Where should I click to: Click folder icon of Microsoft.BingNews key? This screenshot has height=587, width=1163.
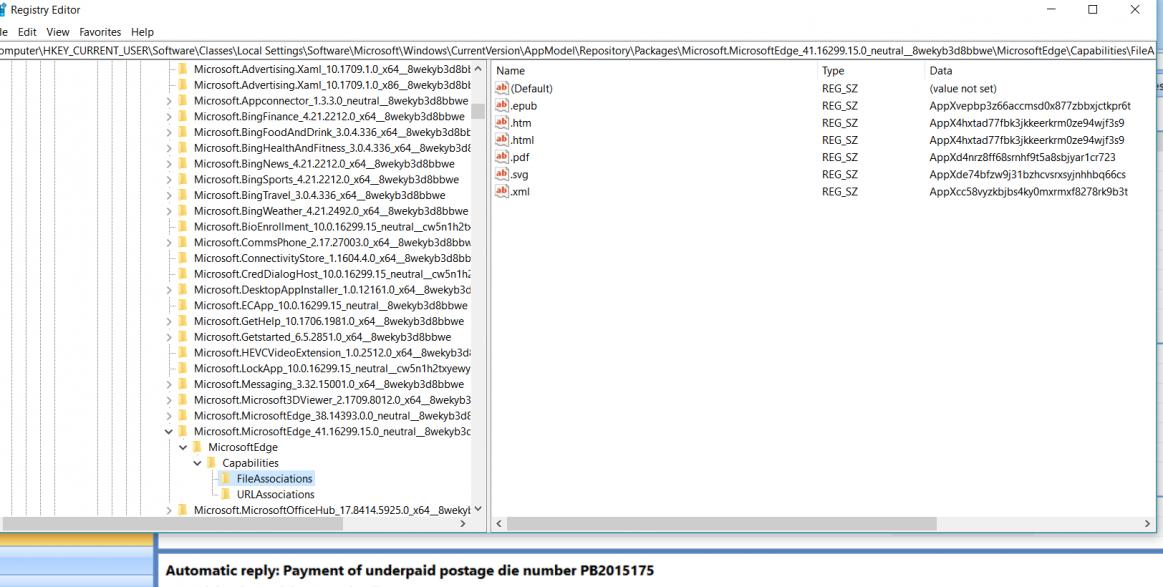(182, 163)
